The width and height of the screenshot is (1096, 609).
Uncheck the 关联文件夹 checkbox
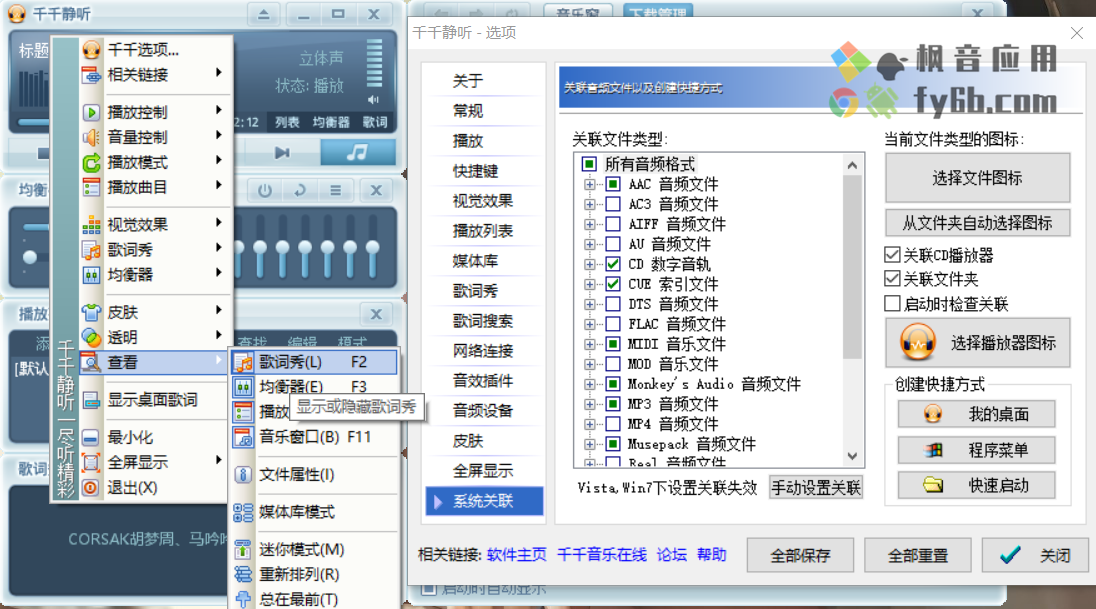[892, 279]
